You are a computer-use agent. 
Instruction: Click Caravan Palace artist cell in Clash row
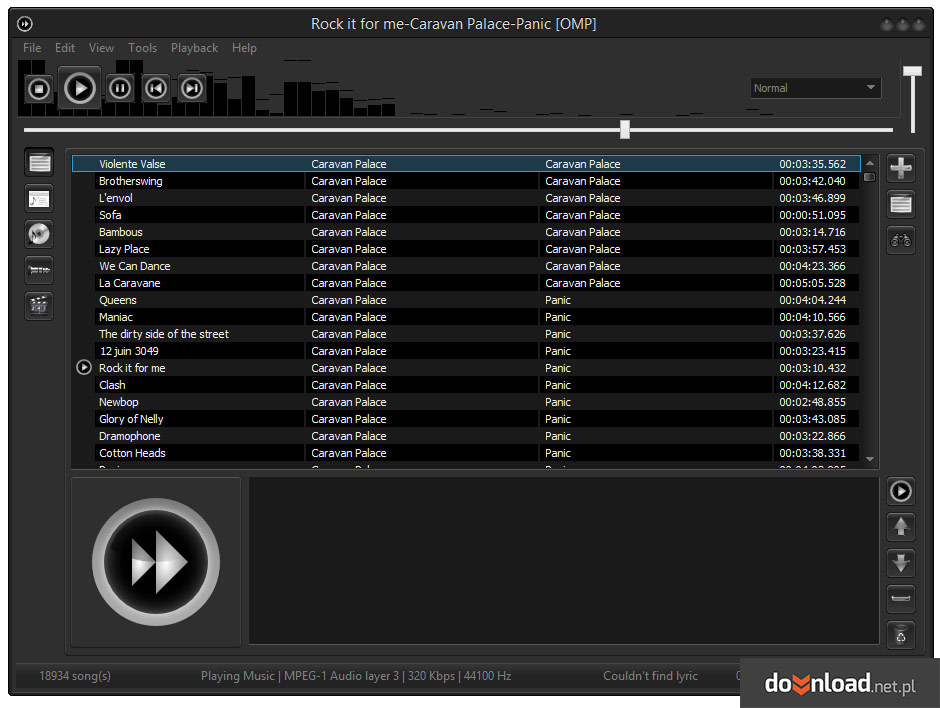(x=348, y=385)
